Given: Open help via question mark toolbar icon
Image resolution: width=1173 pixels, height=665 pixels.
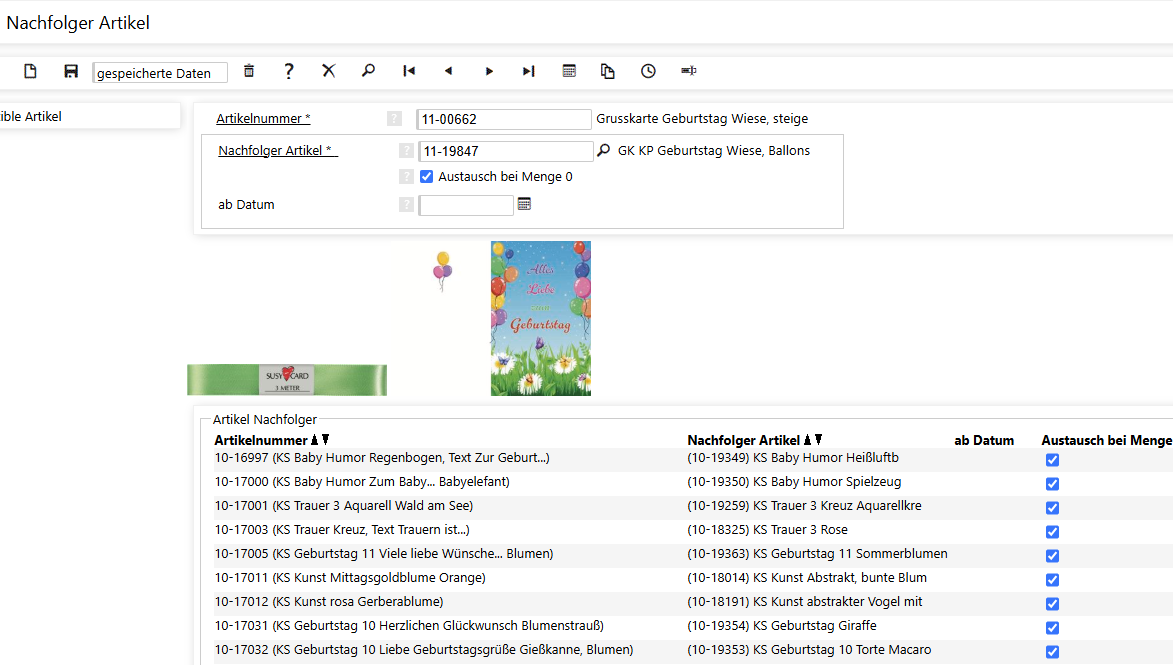Looking at the screenshot, I should (289, 71).
